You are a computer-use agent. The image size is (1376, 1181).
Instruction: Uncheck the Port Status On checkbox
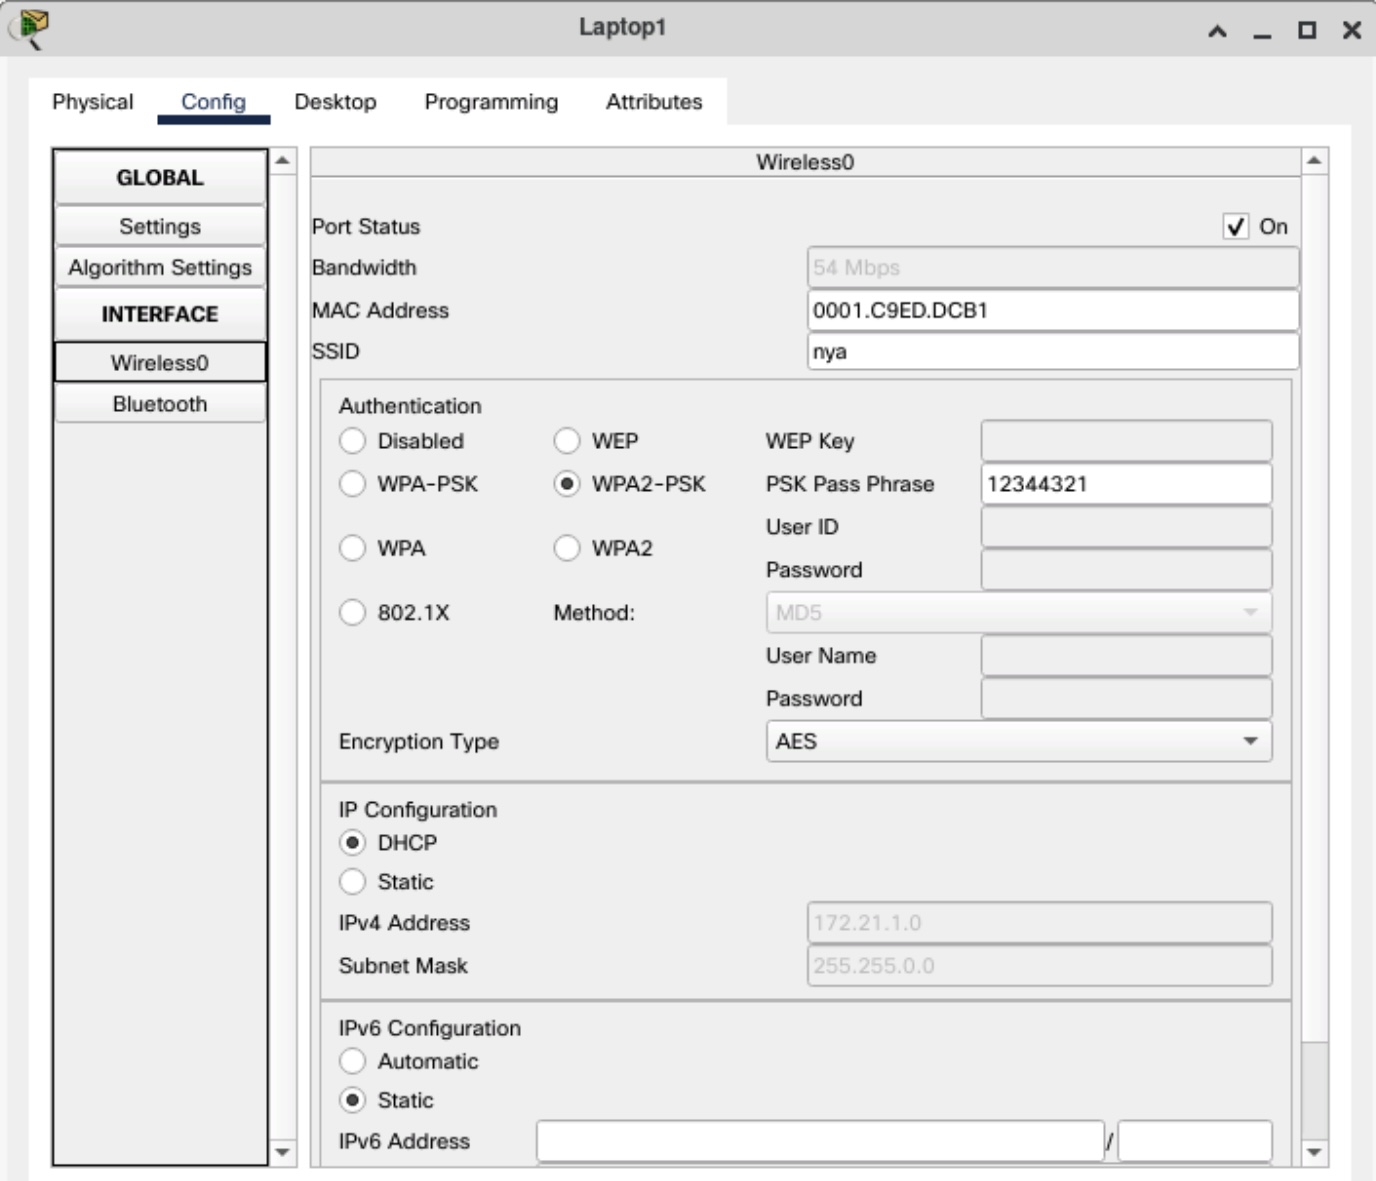(x=1236, y=227)
